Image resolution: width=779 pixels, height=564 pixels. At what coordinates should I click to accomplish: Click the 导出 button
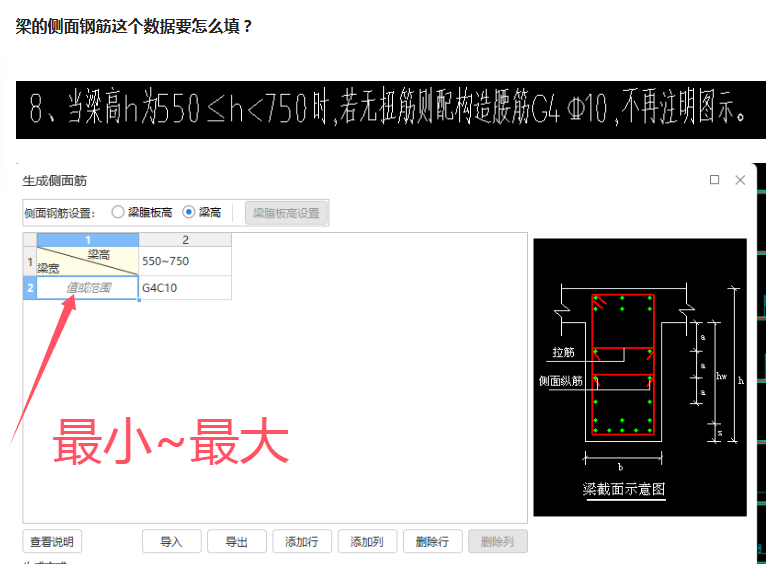pos(236,542)
